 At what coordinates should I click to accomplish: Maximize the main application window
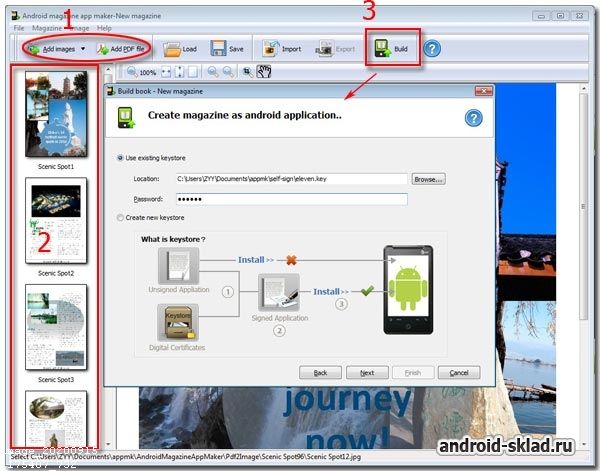560,16
